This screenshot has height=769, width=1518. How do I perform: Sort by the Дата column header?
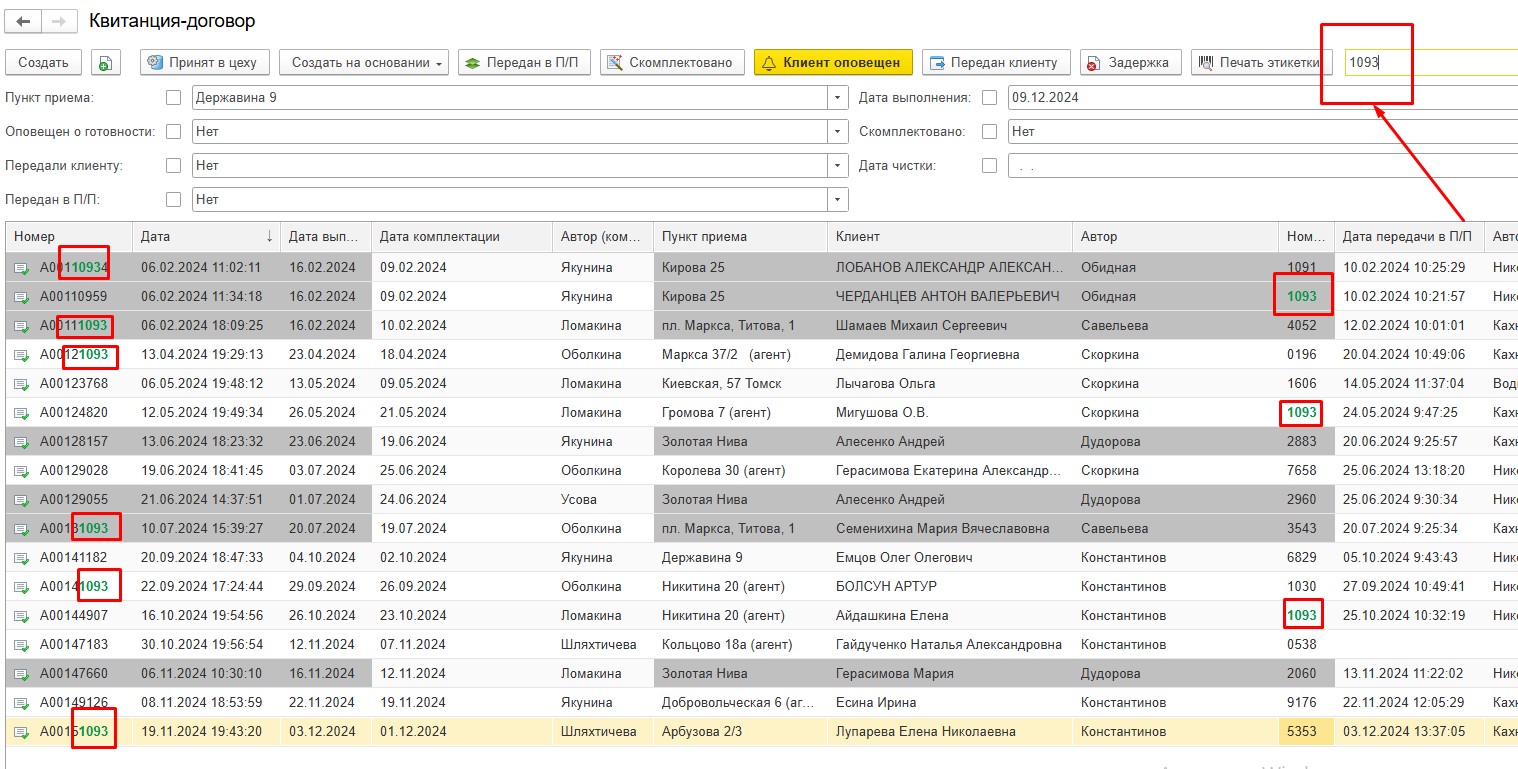click(x=206, y=237)
